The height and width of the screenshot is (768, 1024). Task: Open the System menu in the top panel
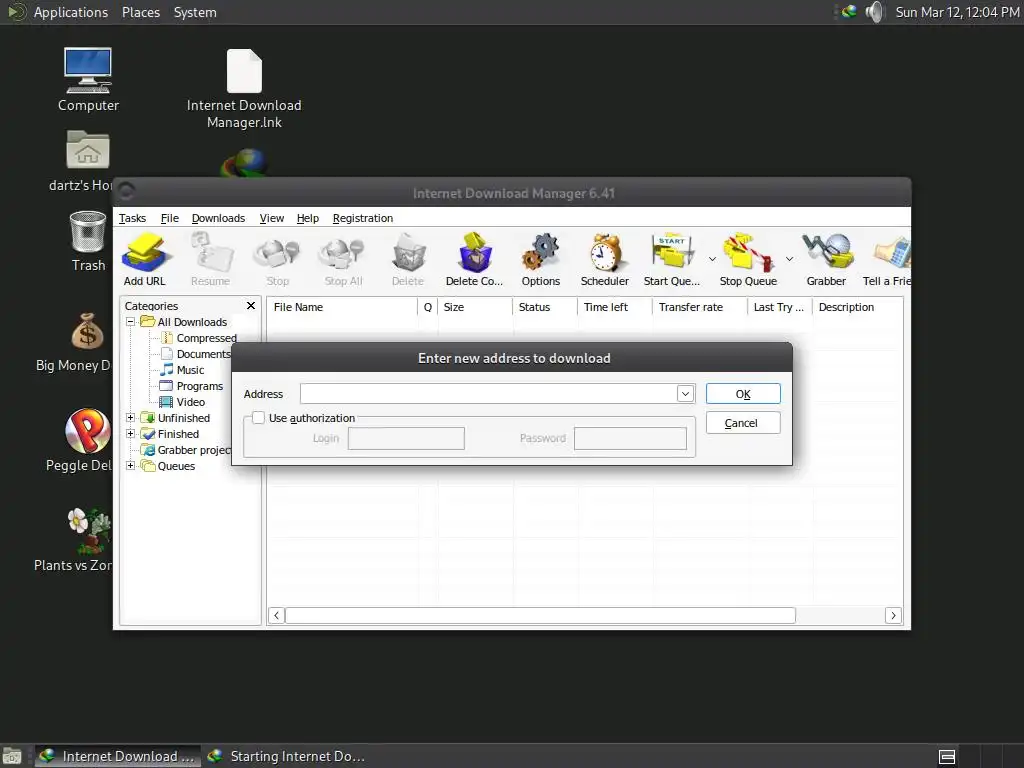click(195, 12)
